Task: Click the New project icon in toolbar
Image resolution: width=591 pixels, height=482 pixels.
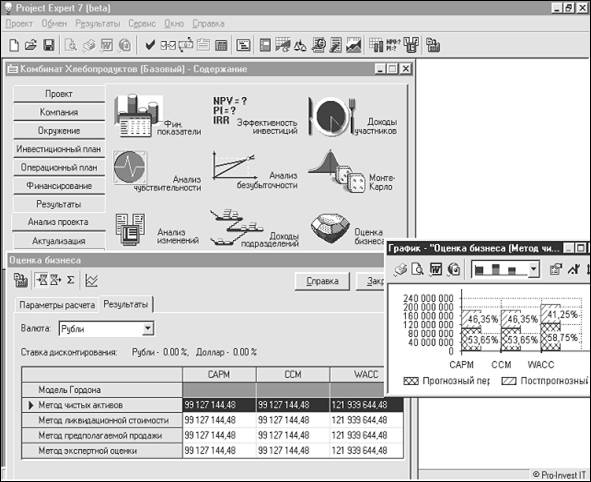Action: 14,45
